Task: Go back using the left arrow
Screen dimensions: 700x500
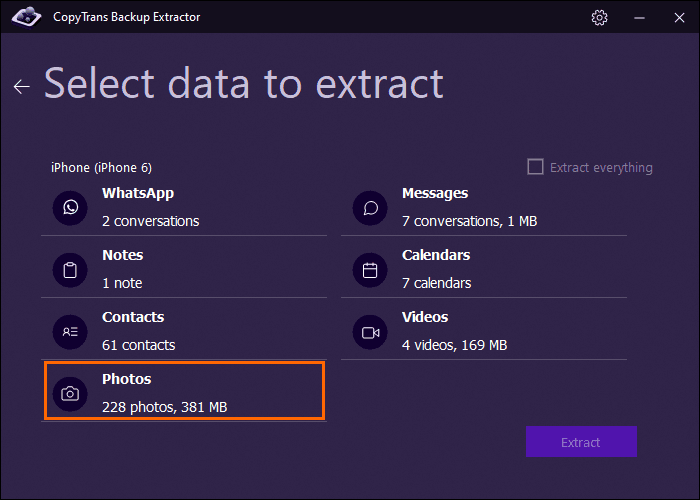Action: (x=21, y=87)
